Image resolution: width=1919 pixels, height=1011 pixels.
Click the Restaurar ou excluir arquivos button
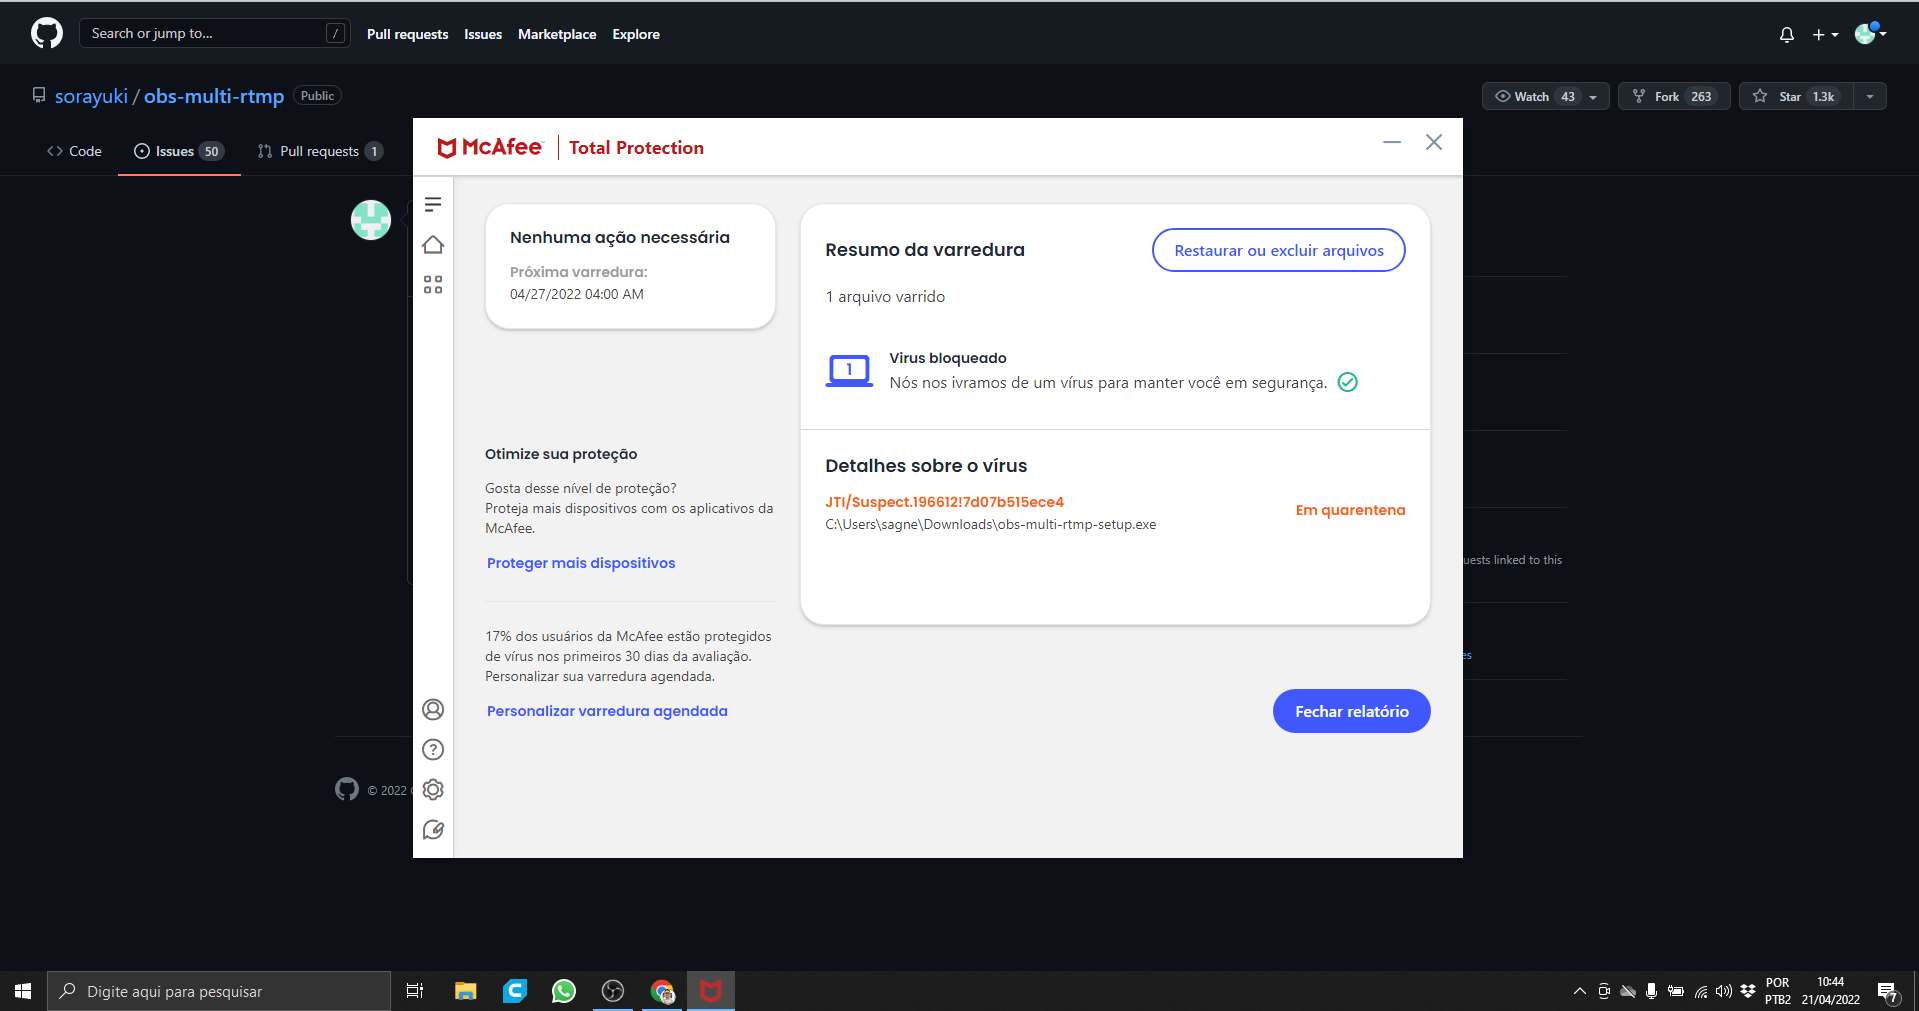coord(1278,250)
